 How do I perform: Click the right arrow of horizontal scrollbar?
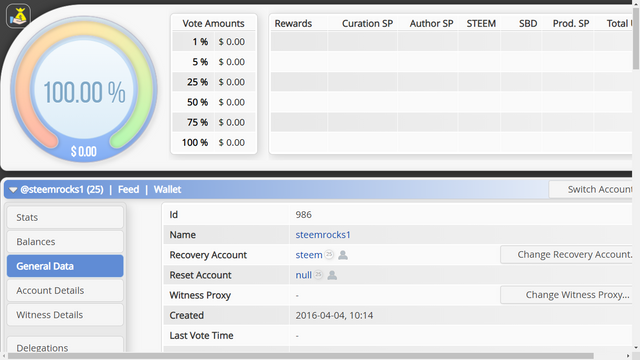tap(628, 356)
